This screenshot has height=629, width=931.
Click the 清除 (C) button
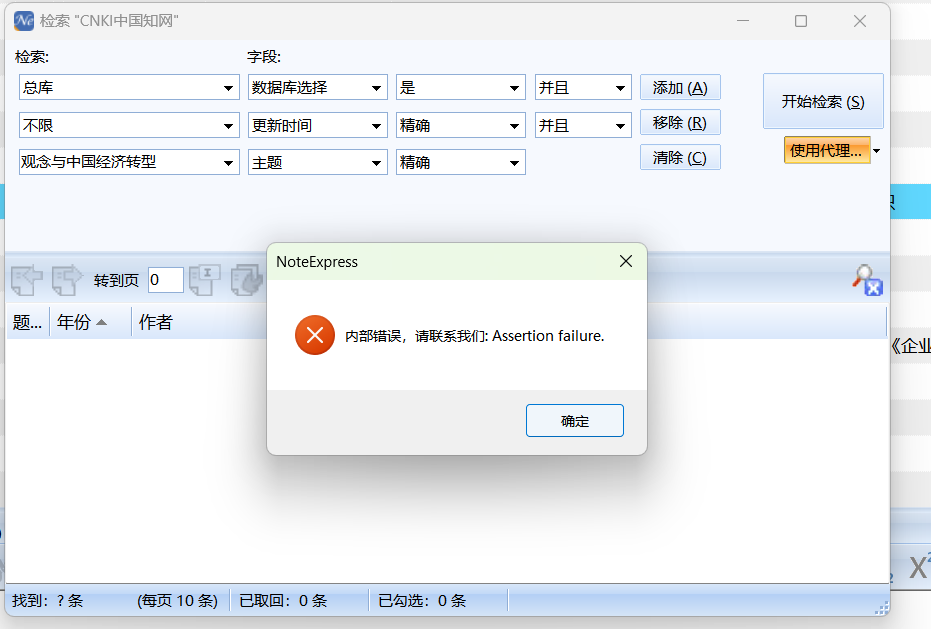click(680, 157)
